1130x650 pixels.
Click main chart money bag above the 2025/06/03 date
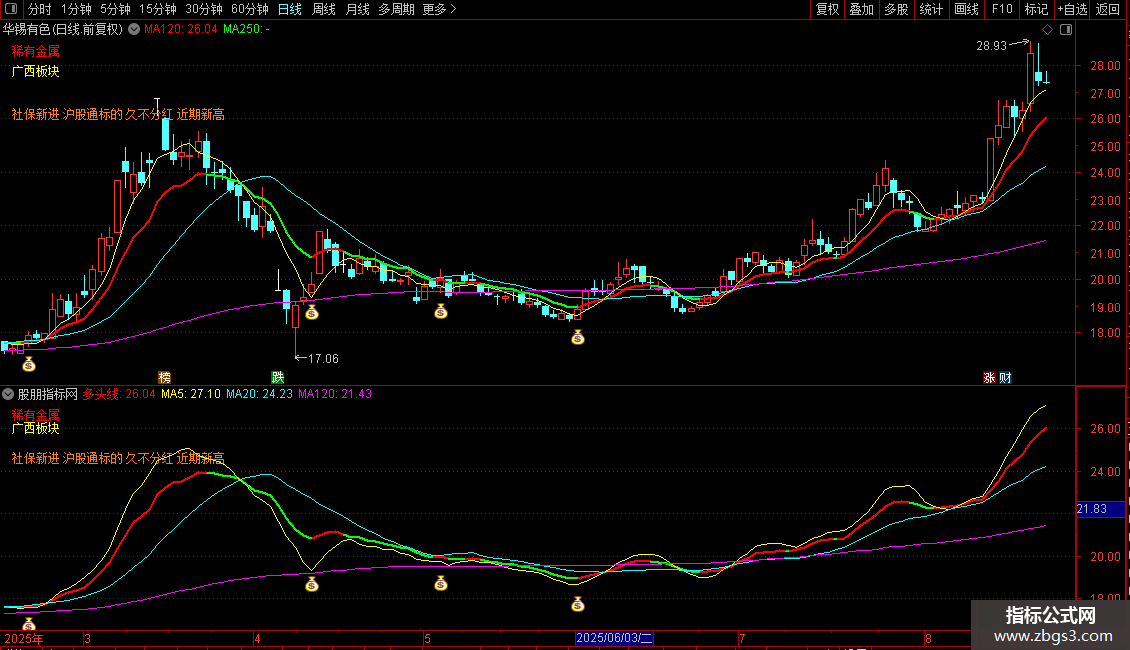coord(578,337)
